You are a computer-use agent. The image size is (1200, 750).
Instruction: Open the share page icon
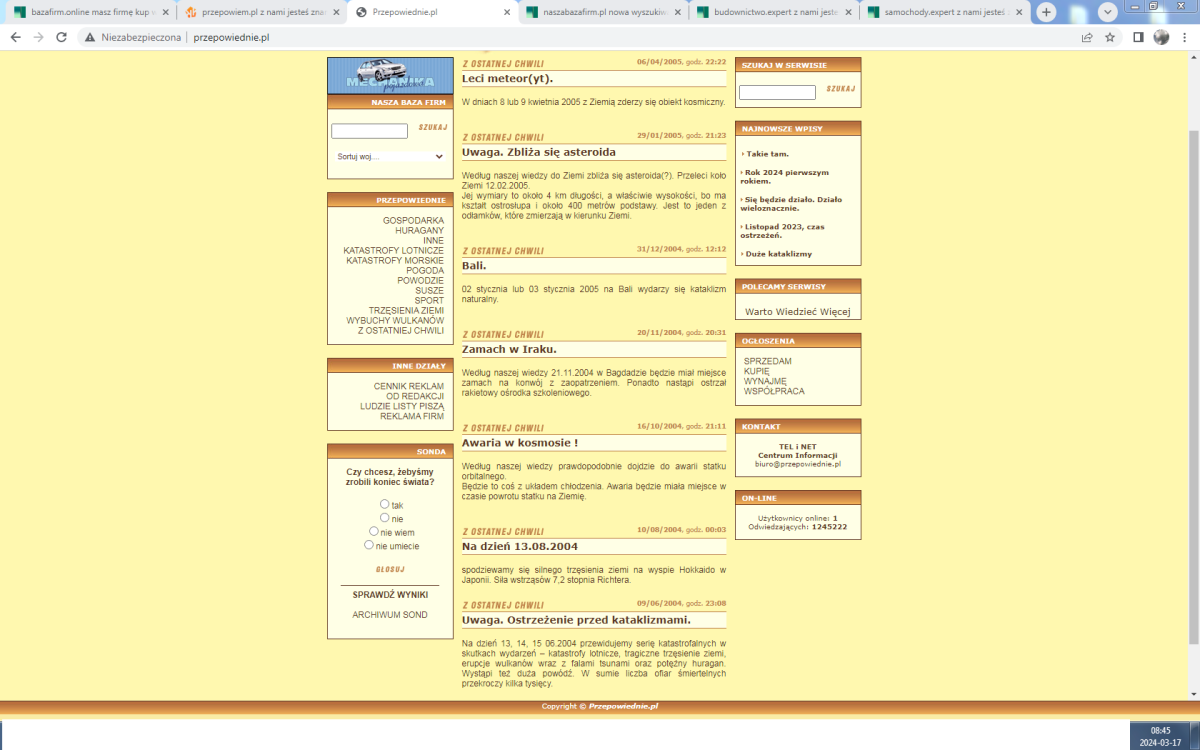click(x=1087, y=37)
